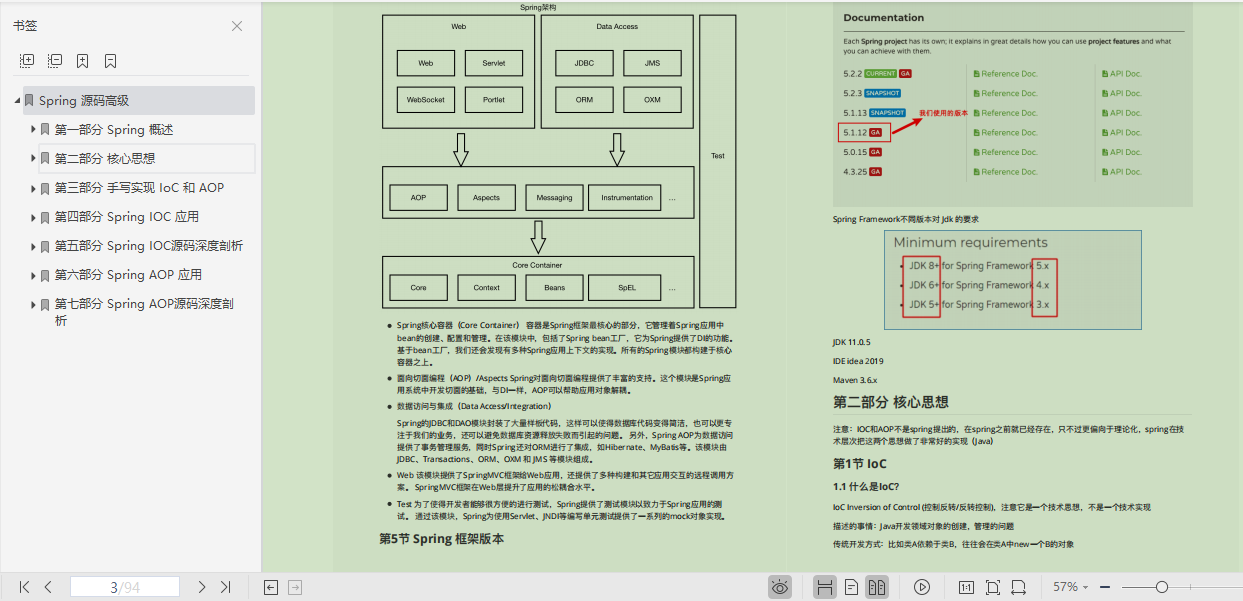Screen dimensions: 1243x601
Task: Adjust the zoom slider handle
Action: pos(1161,587)
